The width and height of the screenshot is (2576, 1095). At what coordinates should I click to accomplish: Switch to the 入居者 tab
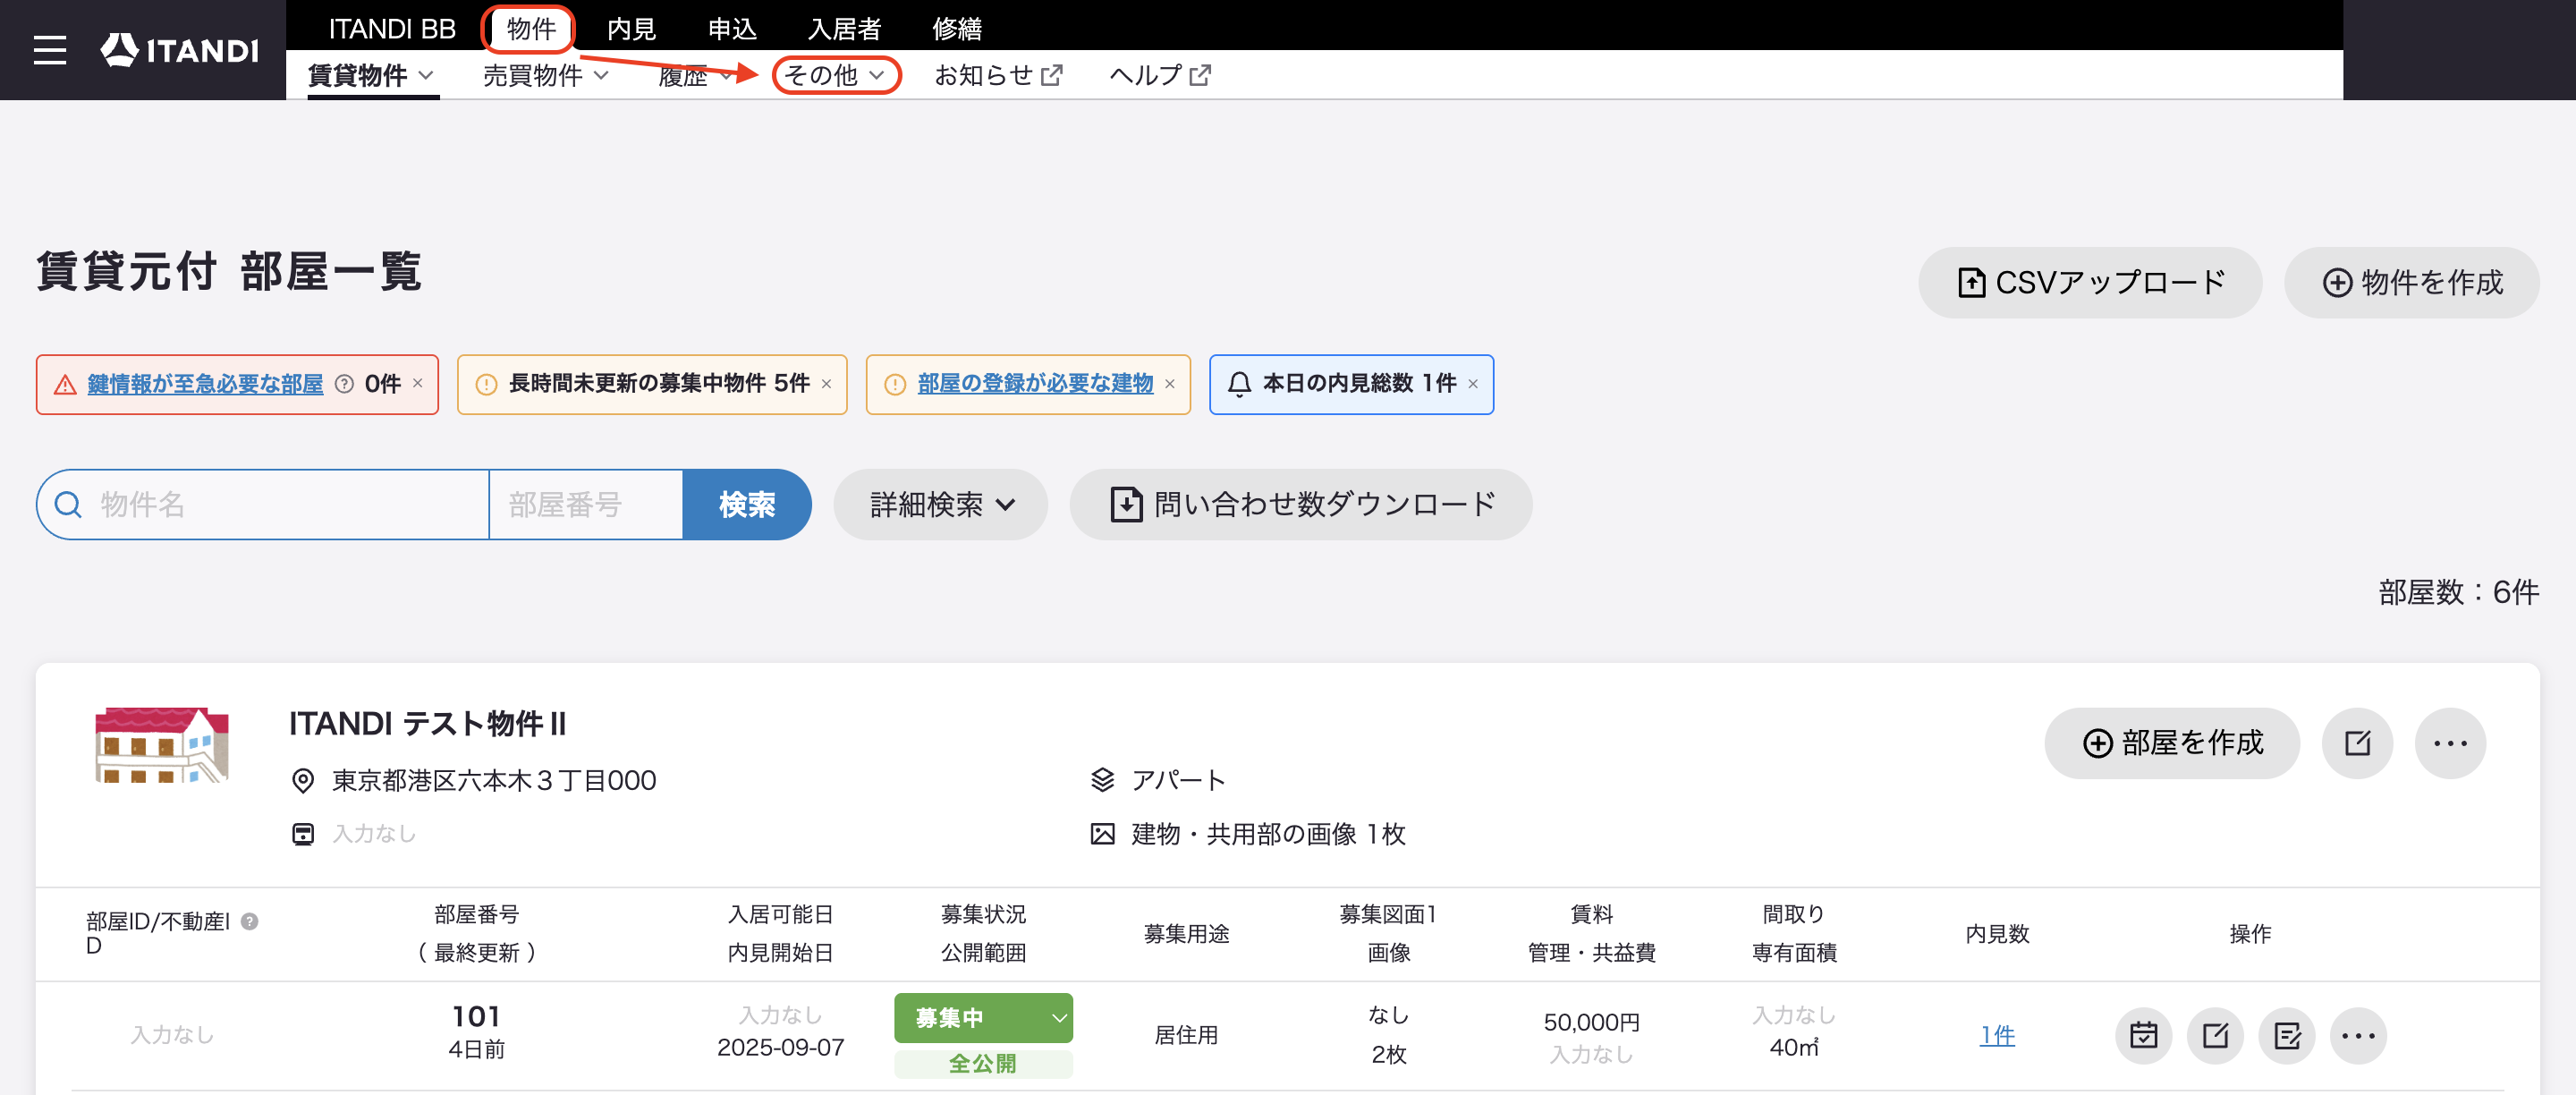pyautogui.click(x=844, y=28)
